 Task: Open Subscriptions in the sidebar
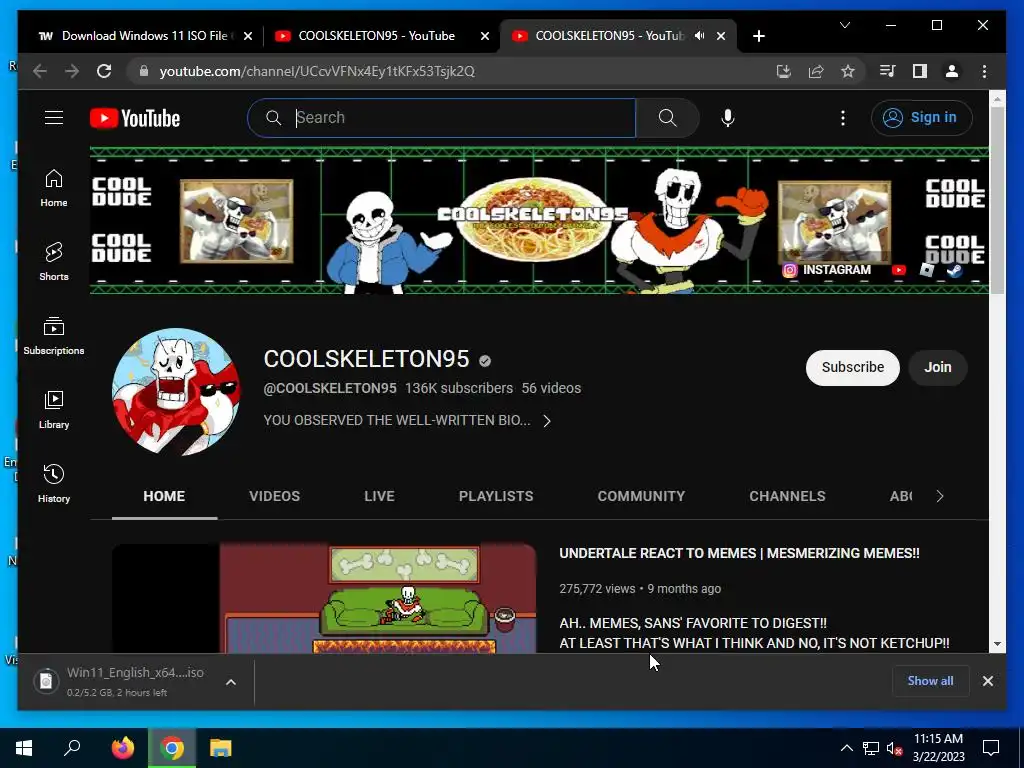[x=54, y=336]
